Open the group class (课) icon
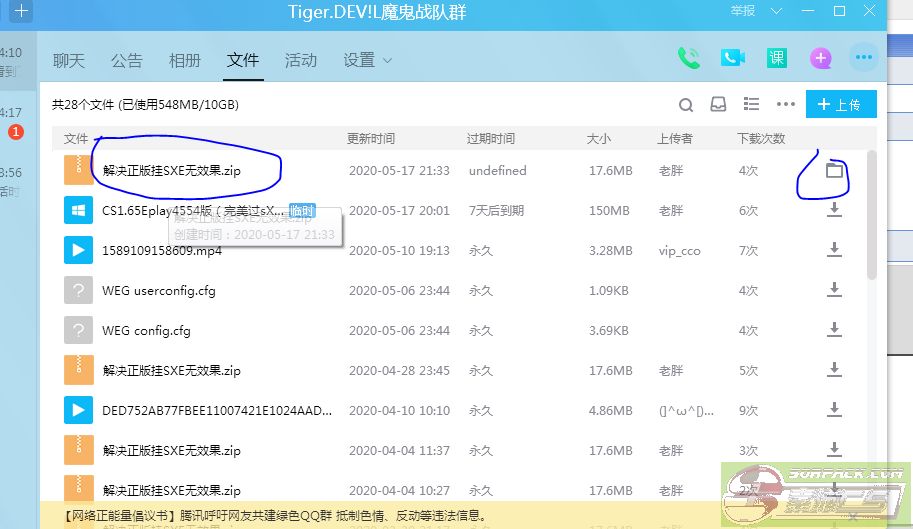913x529 pixels. (x=777, y=58)
